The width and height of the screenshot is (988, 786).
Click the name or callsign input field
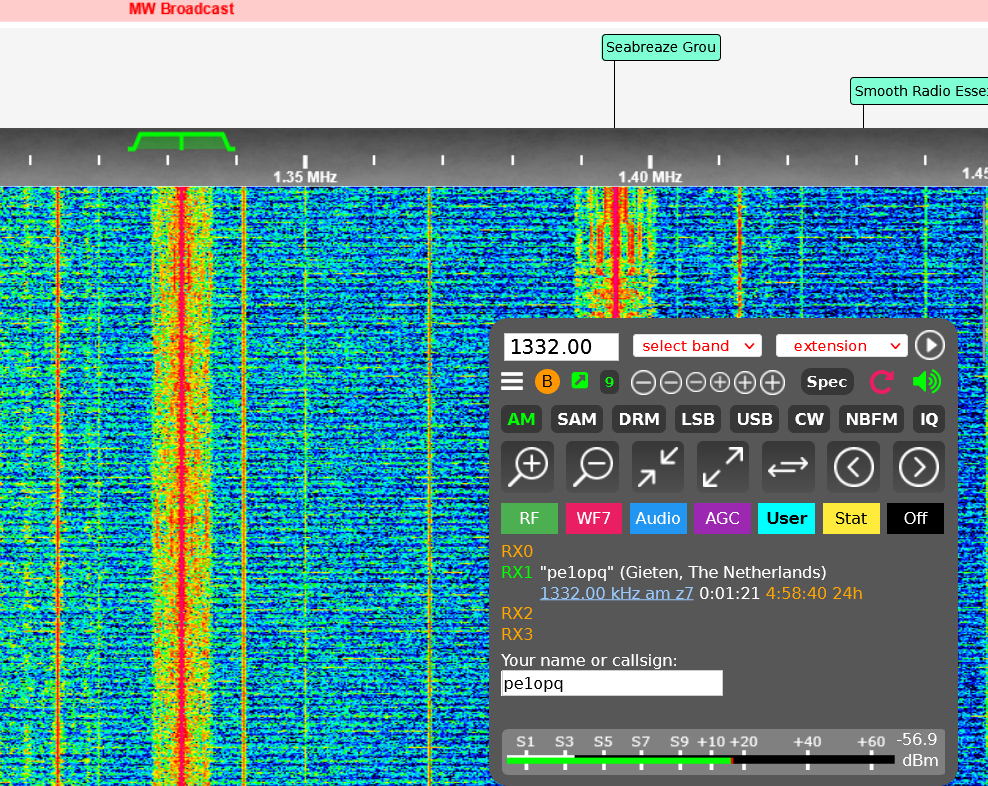coord(611,684)
